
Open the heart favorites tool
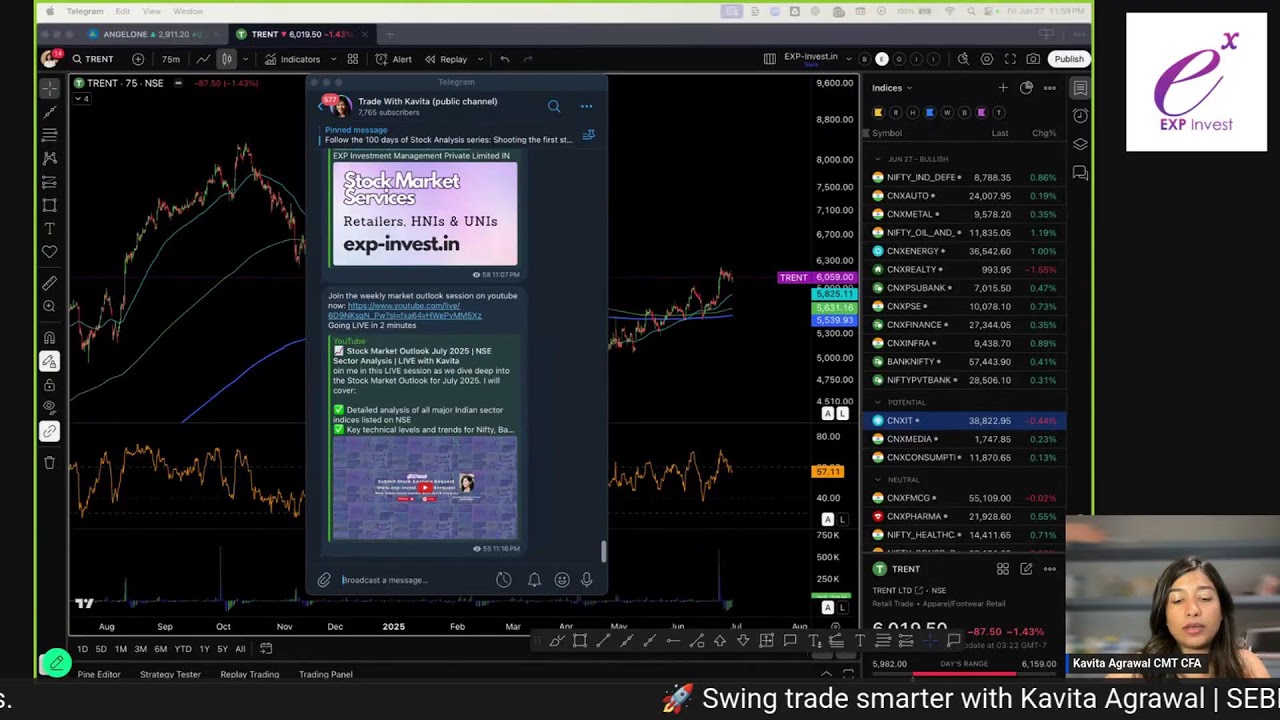click(49, 252)
